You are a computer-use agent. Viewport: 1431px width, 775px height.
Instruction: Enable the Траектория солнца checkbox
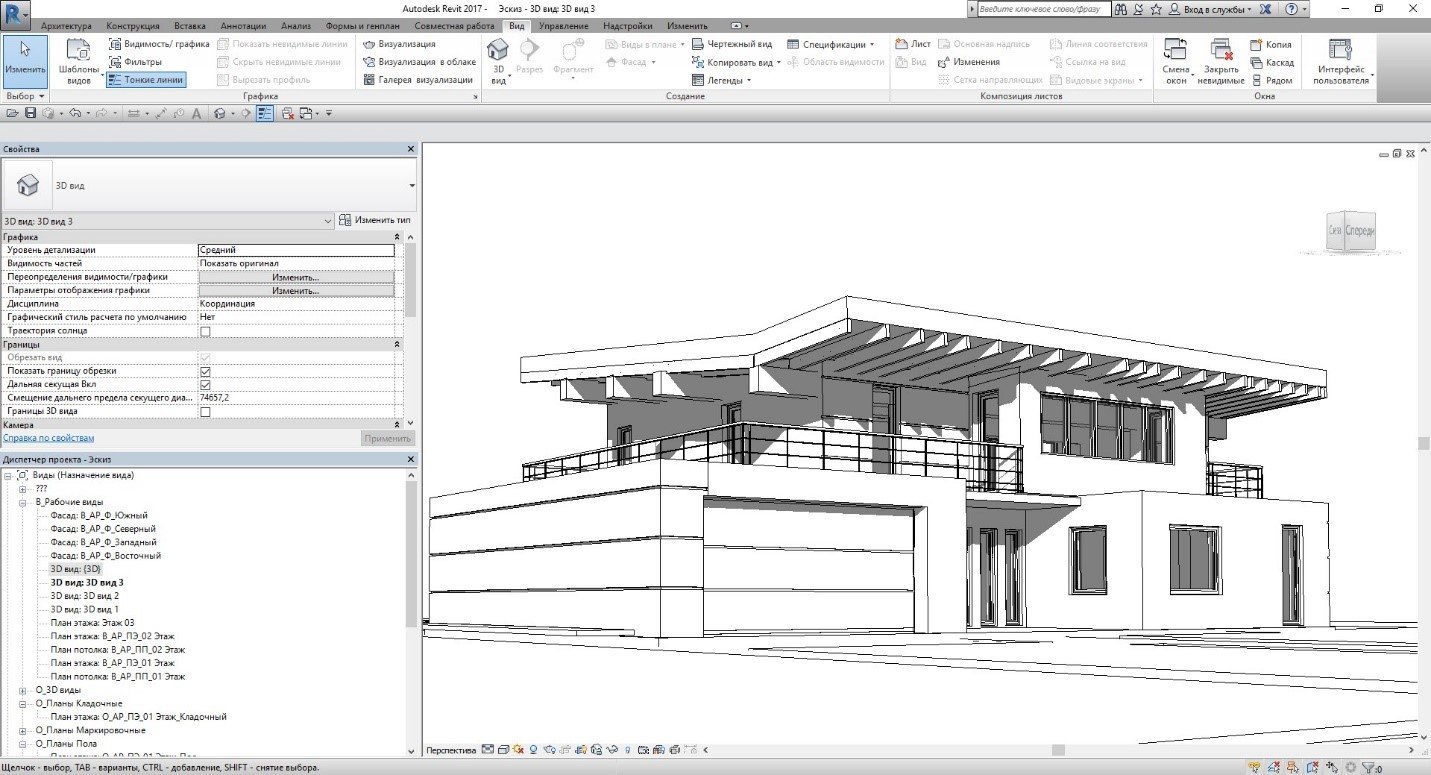[x=205, y=331]
